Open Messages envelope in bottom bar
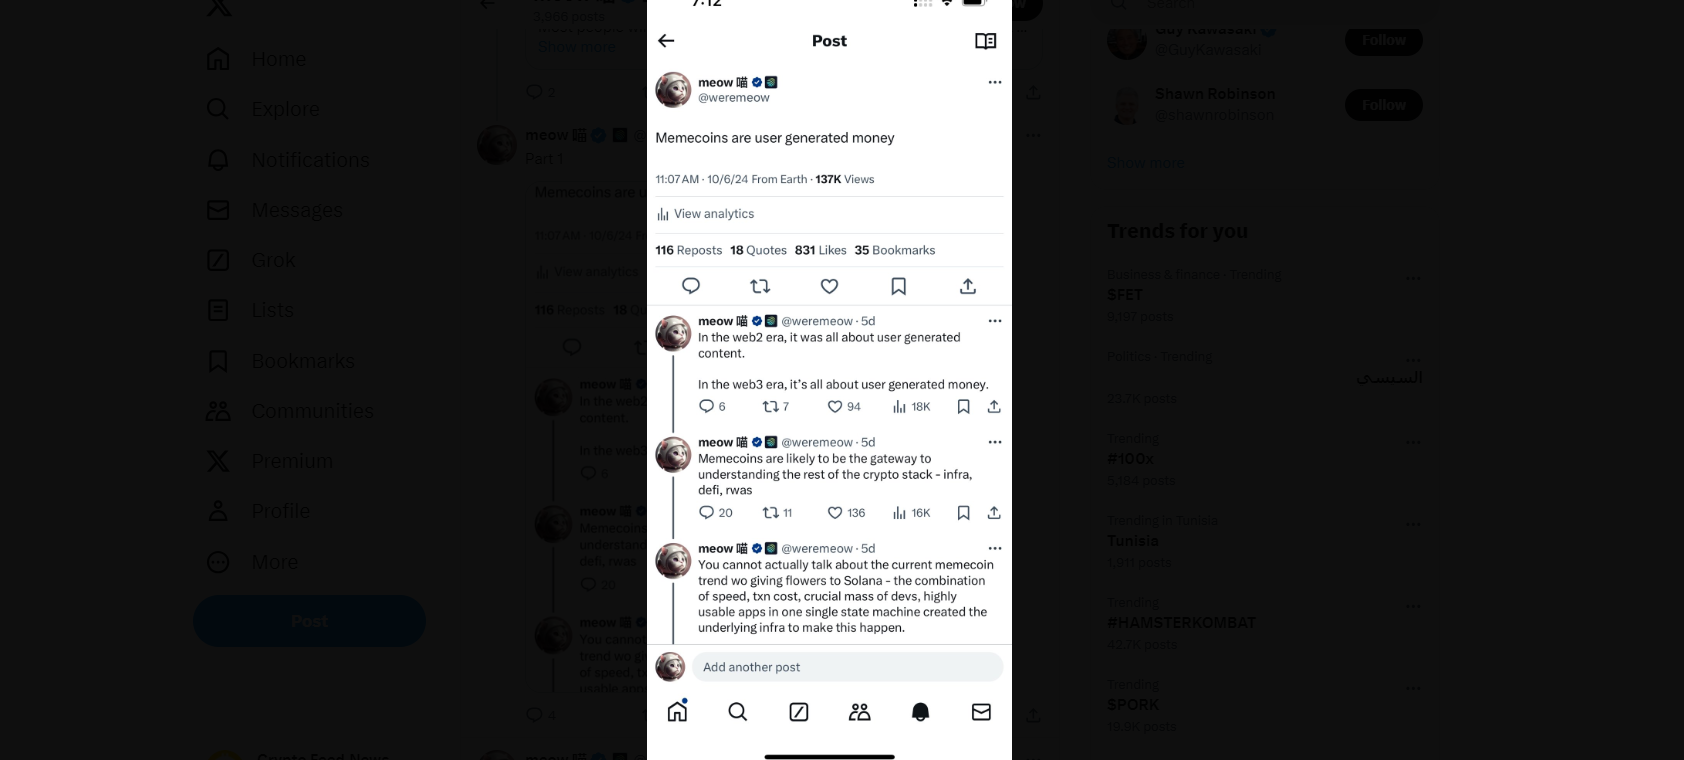 click(x=981, y=711)
